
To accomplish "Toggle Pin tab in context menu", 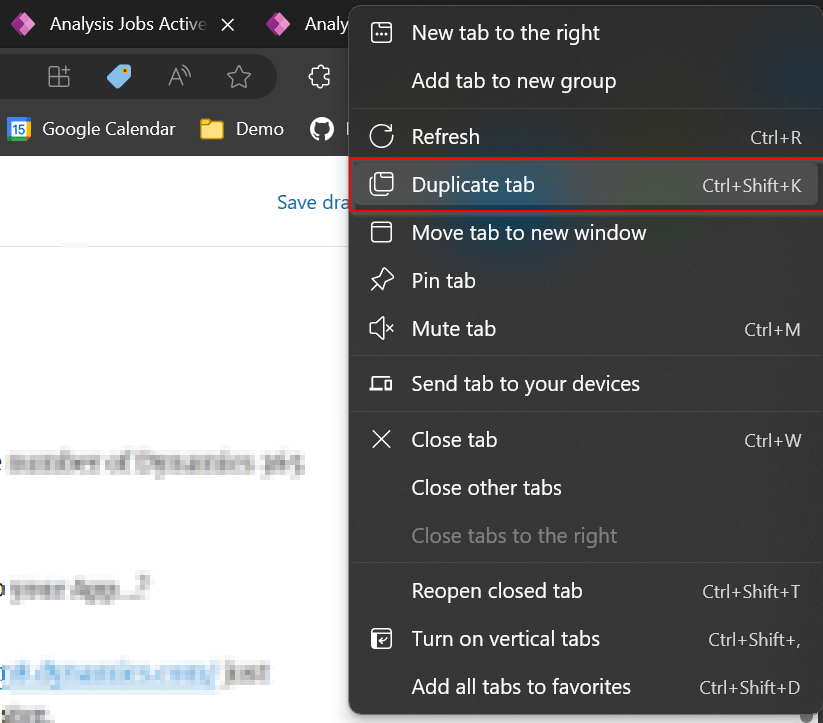I will click(x=443, y=281).
